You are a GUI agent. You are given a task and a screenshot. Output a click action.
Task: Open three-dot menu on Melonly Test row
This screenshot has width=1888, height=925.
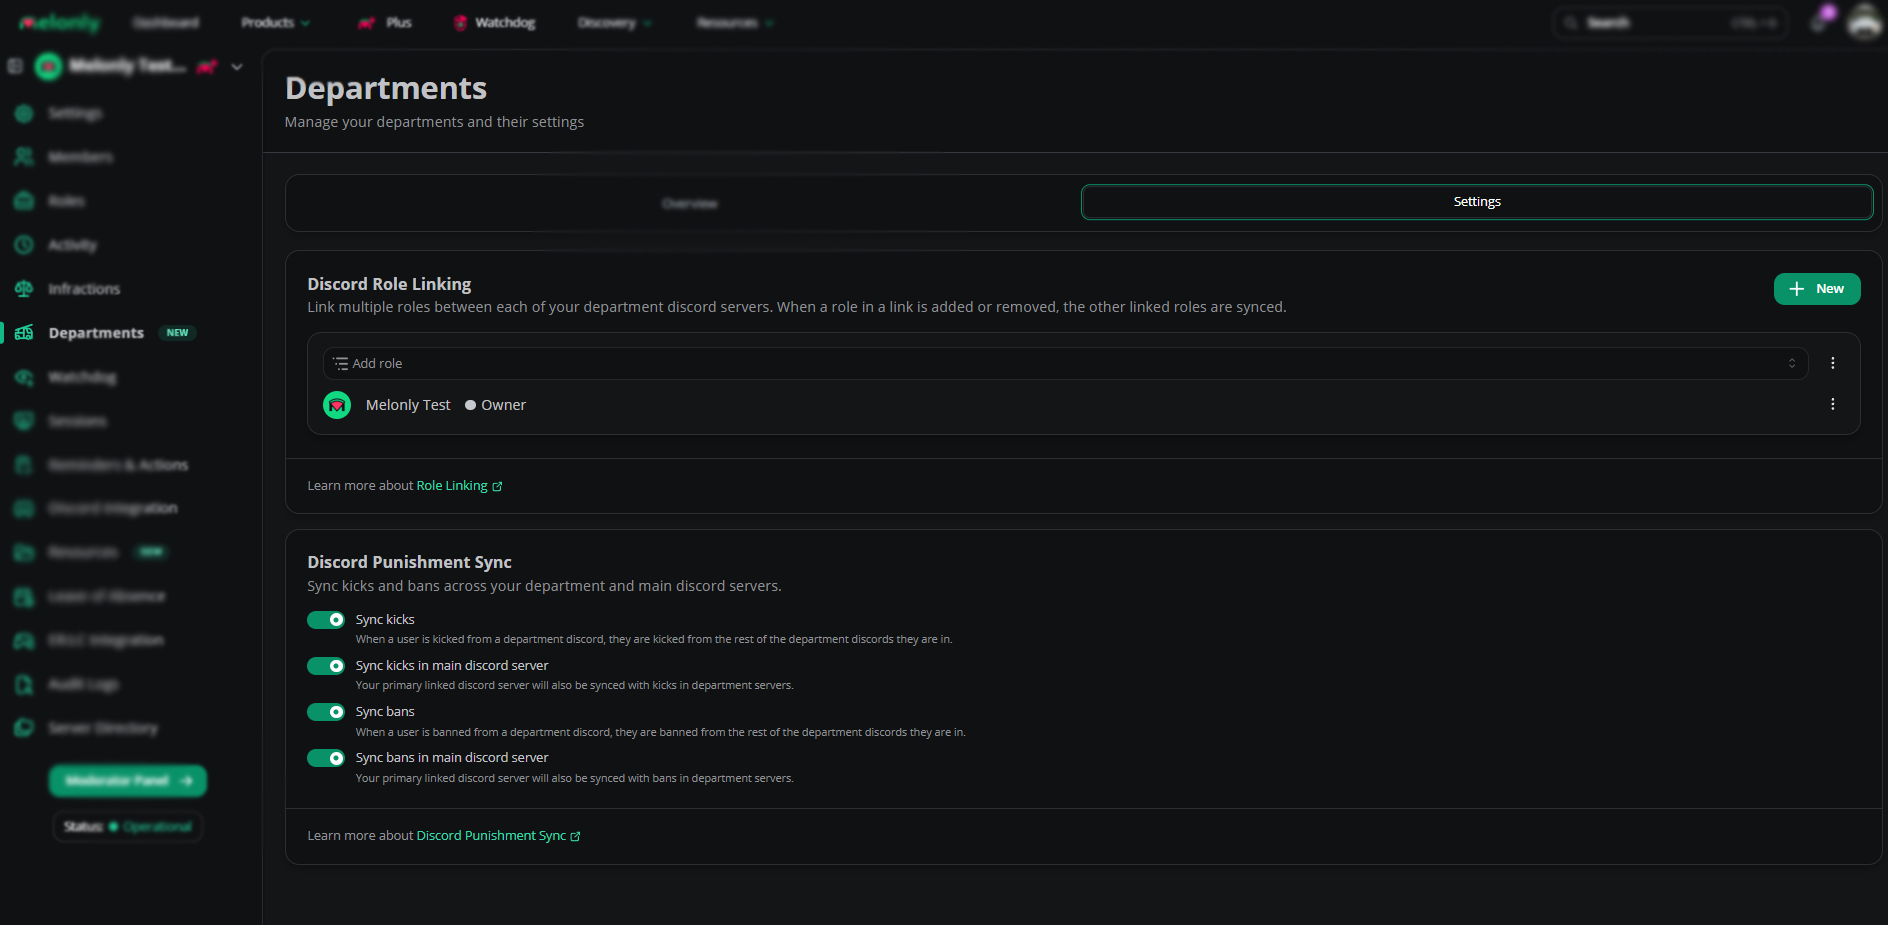coord(1832,404)
